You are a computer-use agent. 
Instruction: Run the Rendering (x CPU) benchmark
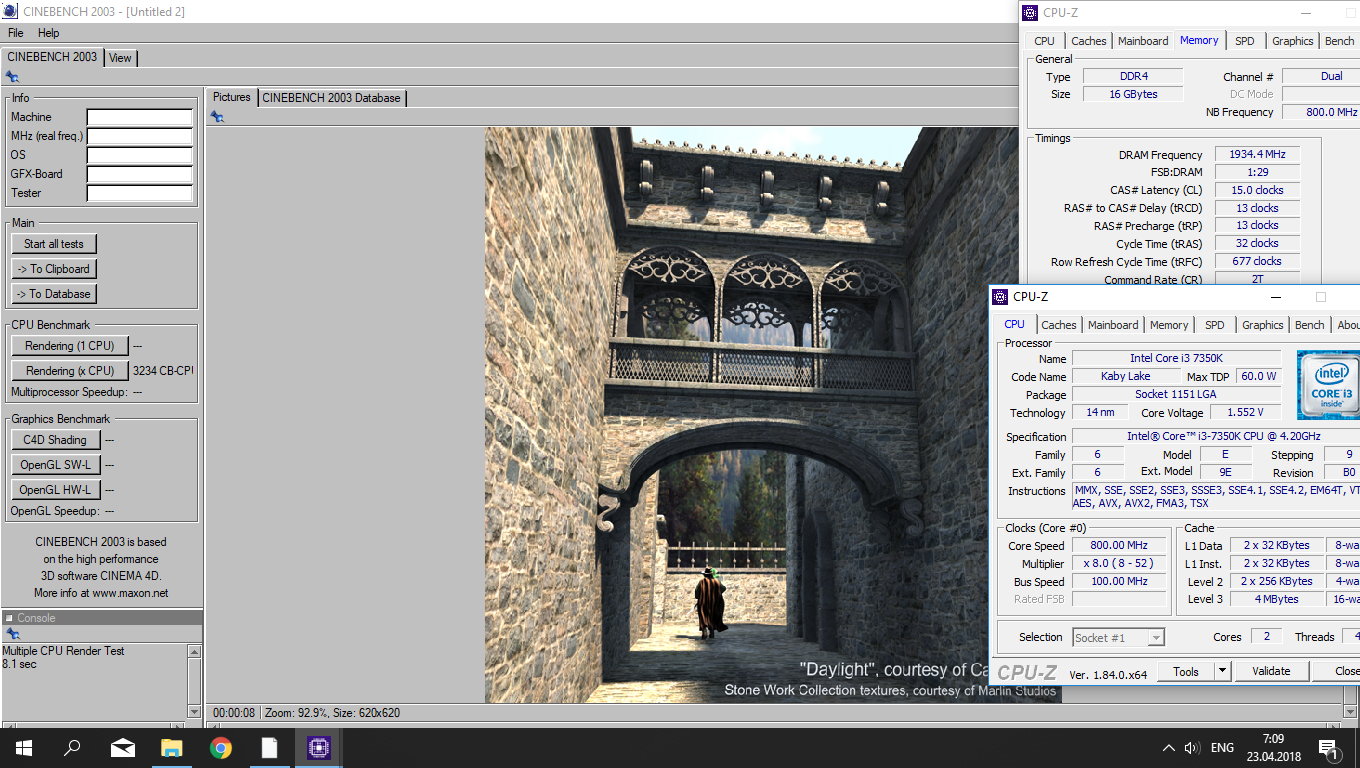(70, 371)
